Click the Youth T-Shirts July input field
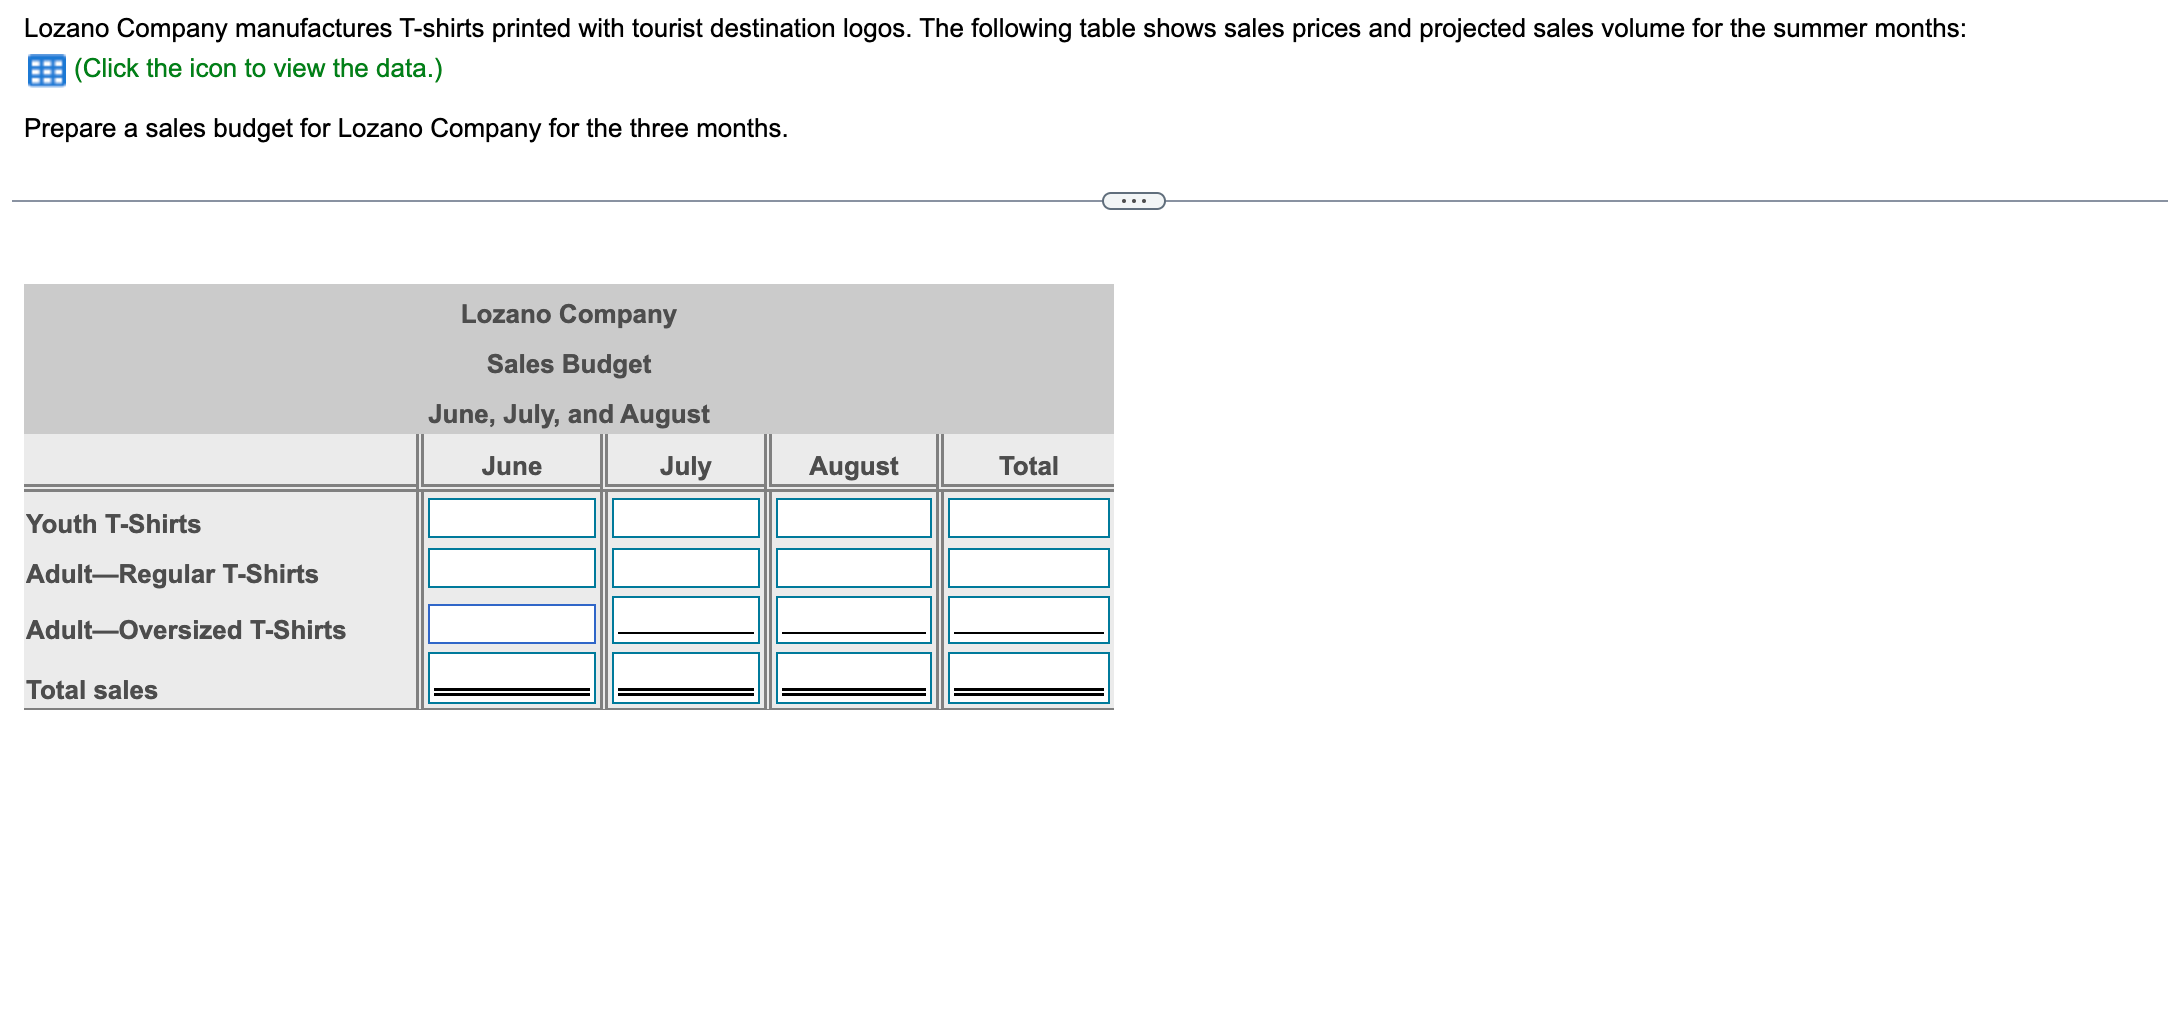 [685, 517]
